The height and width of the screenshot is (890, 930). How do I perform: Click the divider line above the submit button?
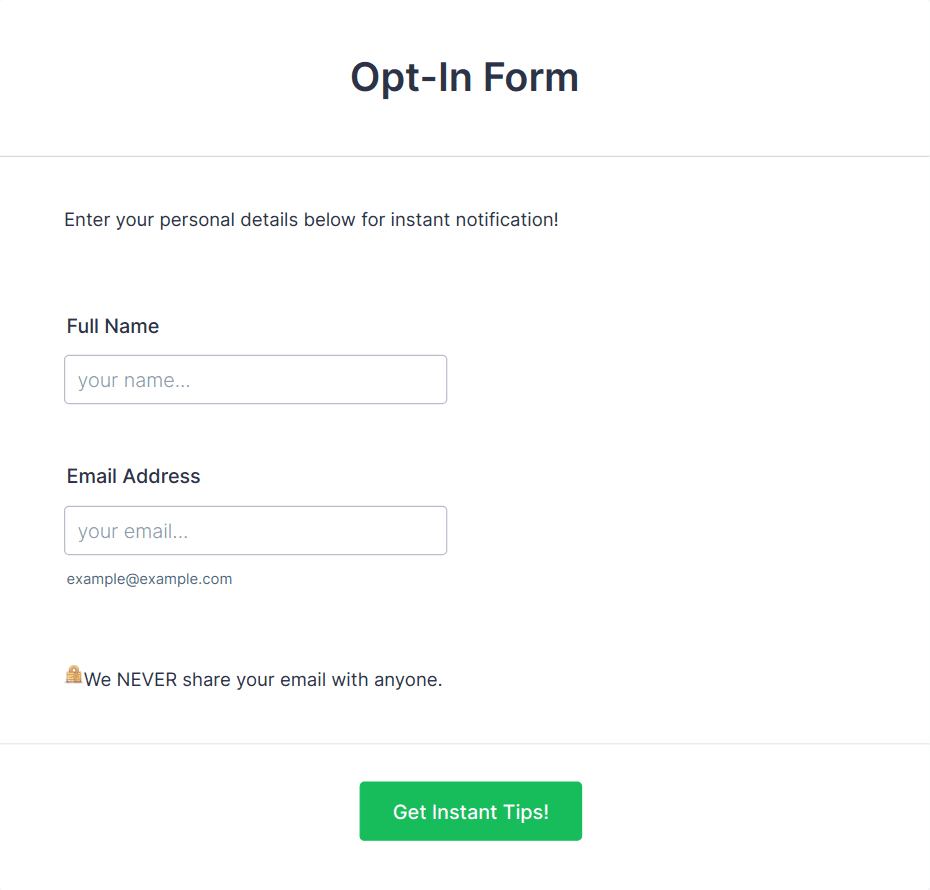465,744
